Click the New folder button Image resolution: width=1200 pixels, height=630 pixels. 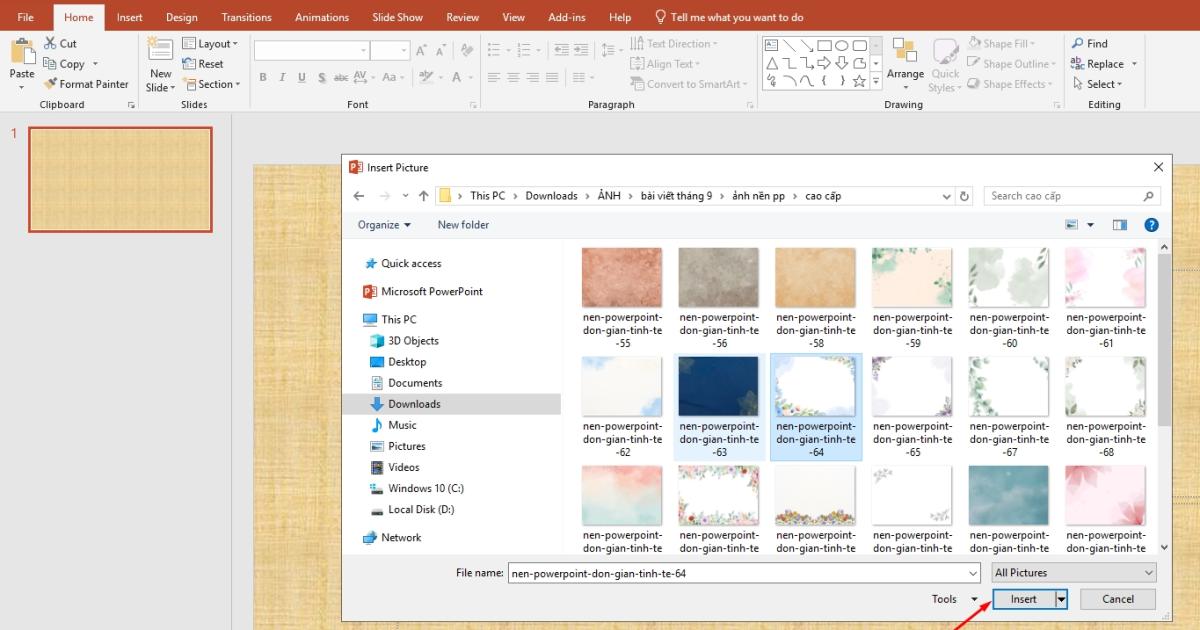pos(463,224)
